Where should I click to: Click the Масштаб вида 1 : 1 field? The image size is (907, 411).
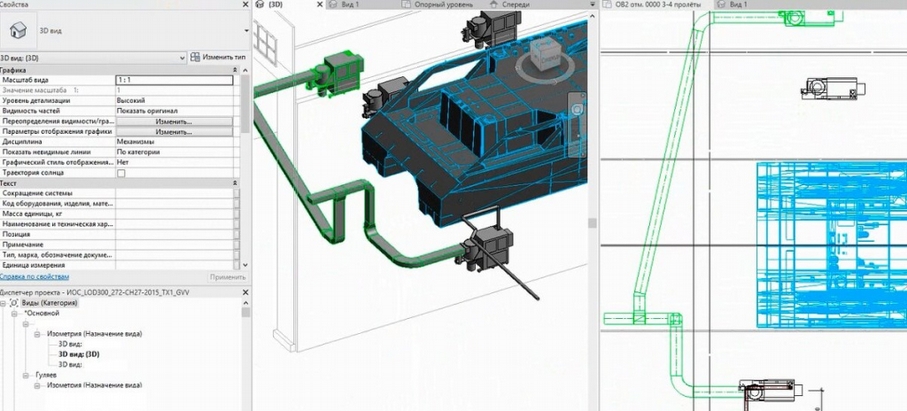tap(174, 80)
